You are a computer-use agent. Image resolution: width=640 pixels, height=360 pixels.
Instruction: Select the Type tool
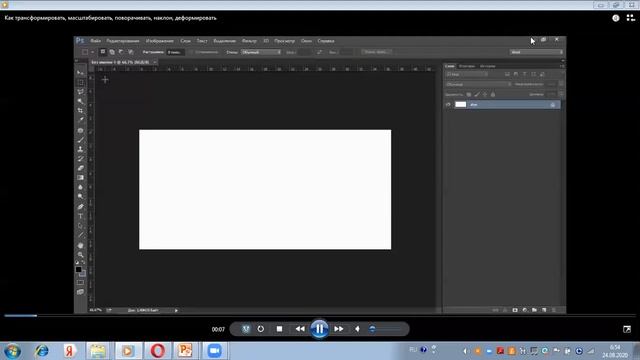[x=80, y=216]
